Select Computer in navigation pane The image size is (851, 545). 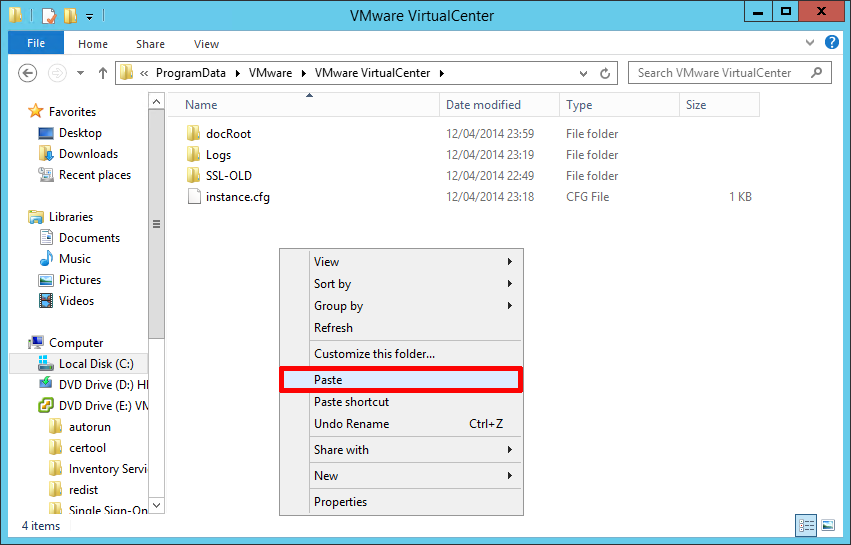[75, 343]
